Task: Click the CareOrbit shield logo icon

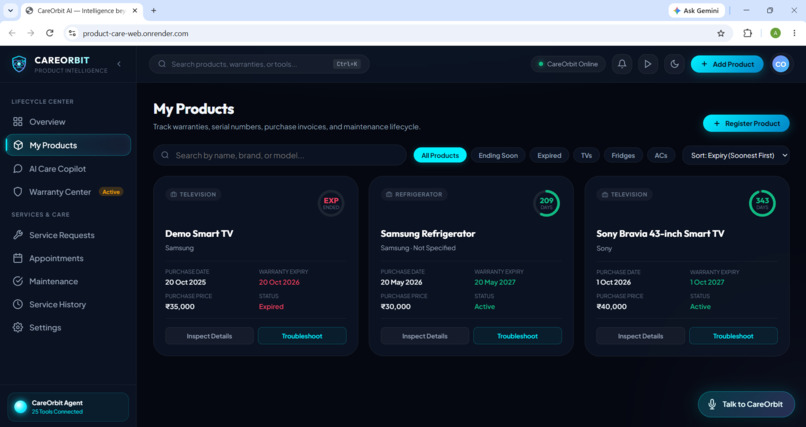Action: pos(19,64)
